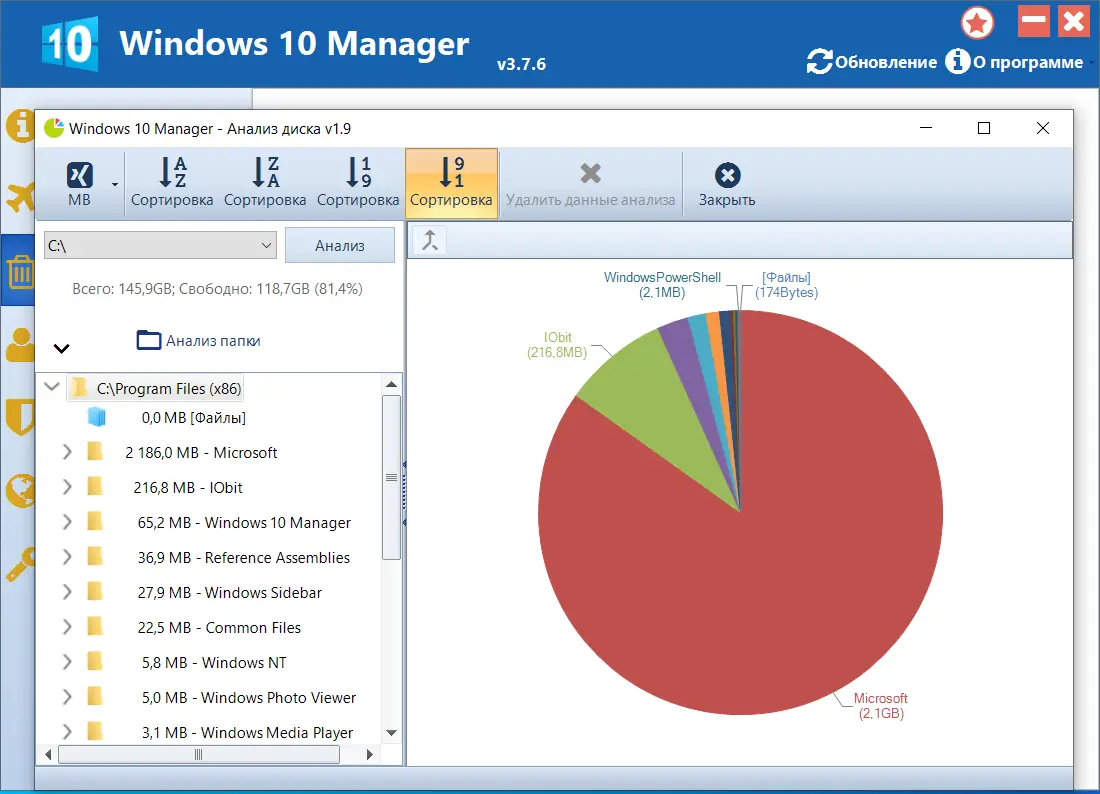Open the C:\ drive combo box
The height and width of the screenshot is (794, 1100).
pos(160,245)
